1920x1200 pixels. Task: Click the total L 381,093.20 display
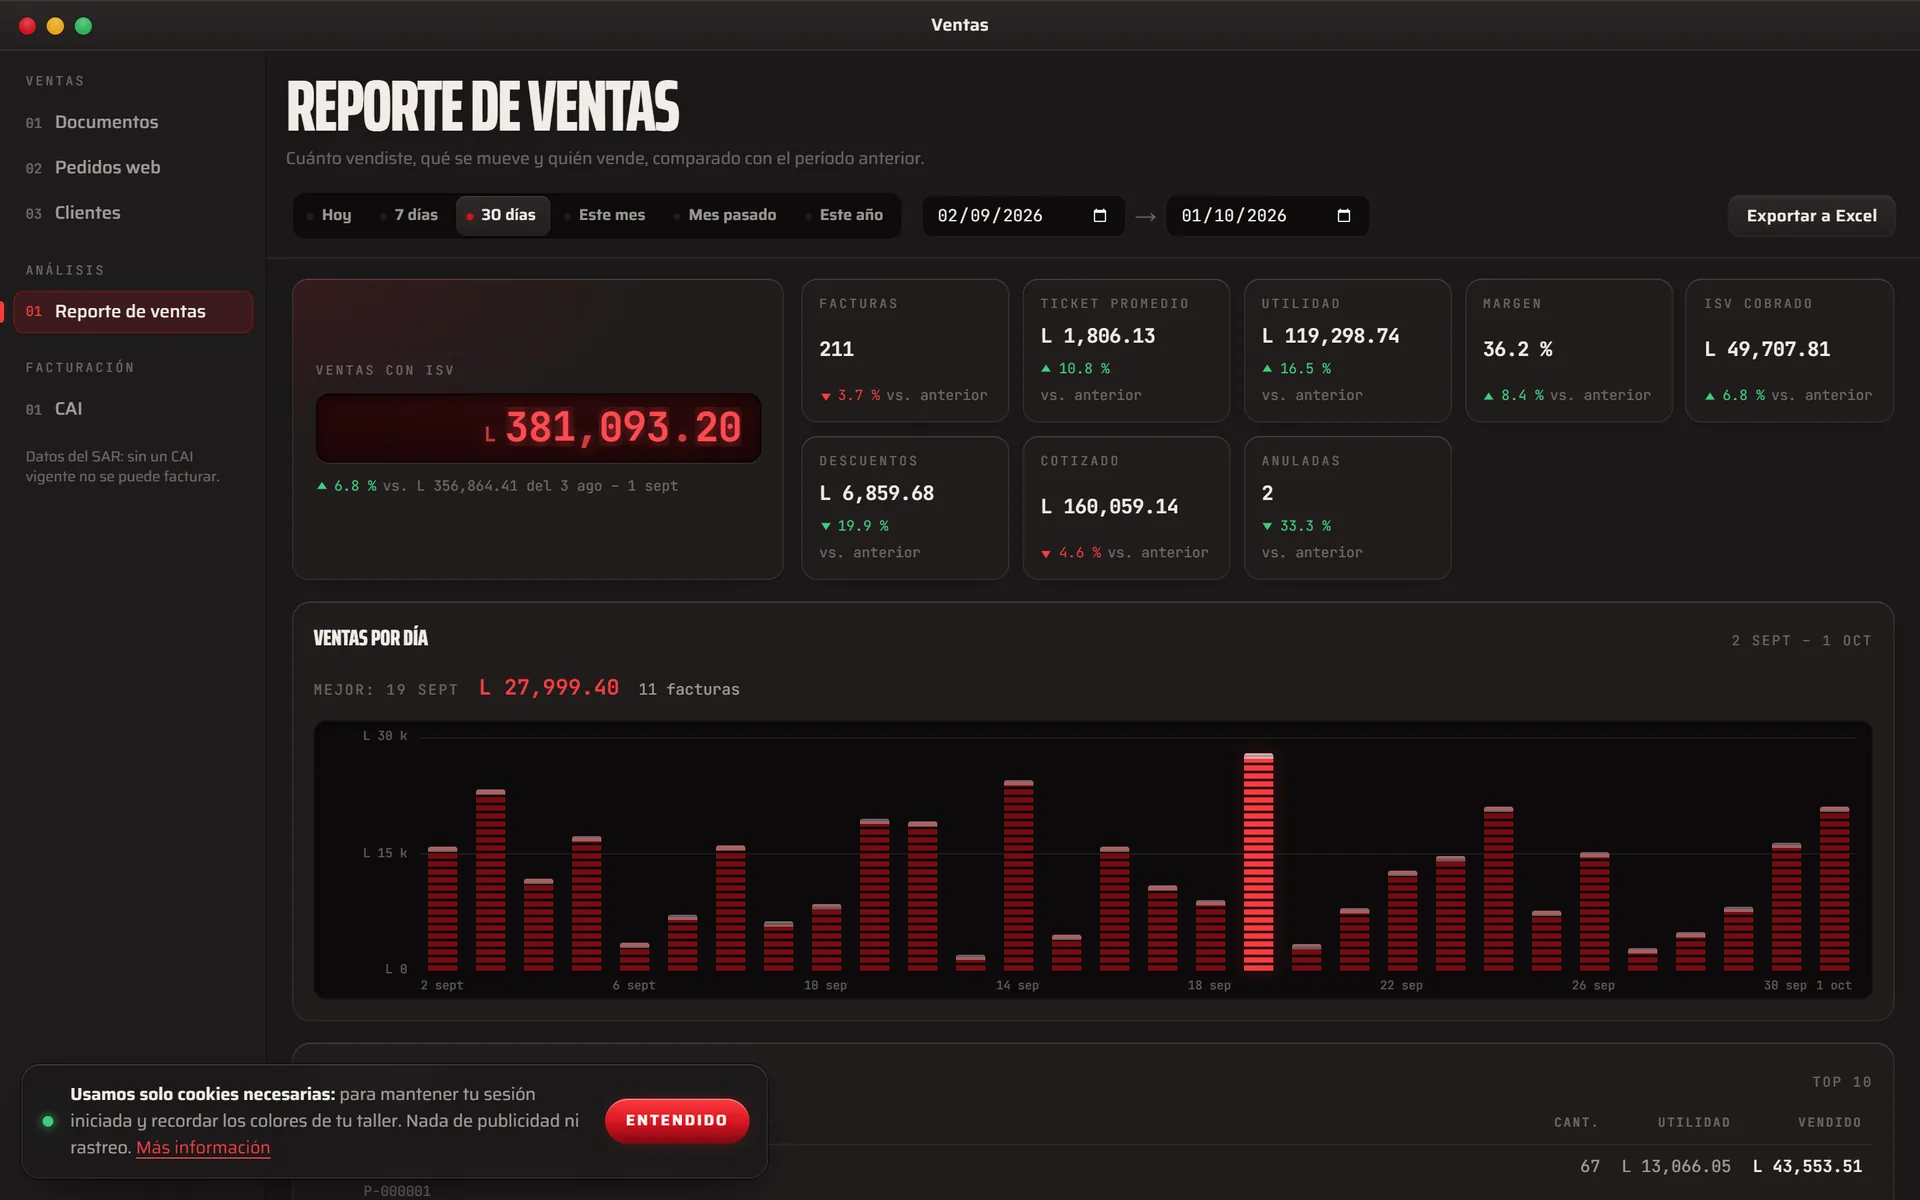538,428
